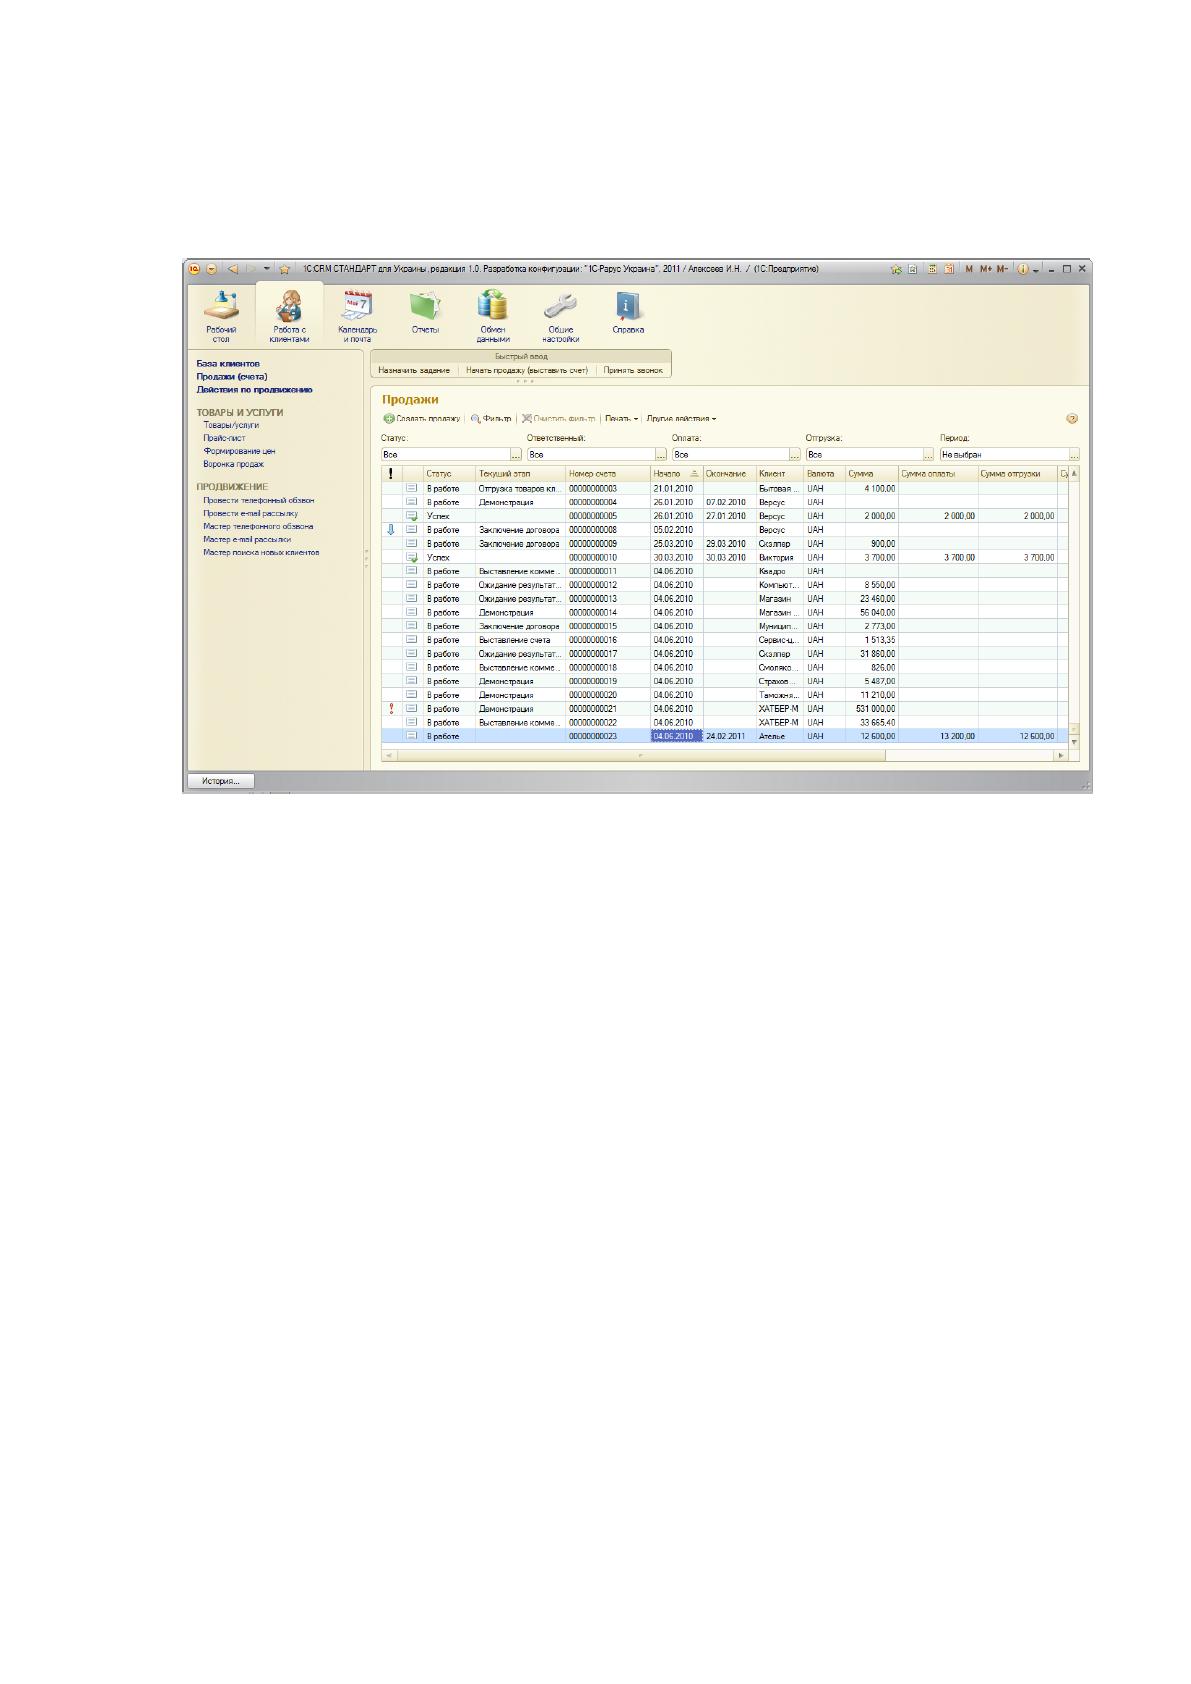Expand the Печать dropdown menu
Viewport: 1191px width, 1684px height.
[x=621, y=419]
